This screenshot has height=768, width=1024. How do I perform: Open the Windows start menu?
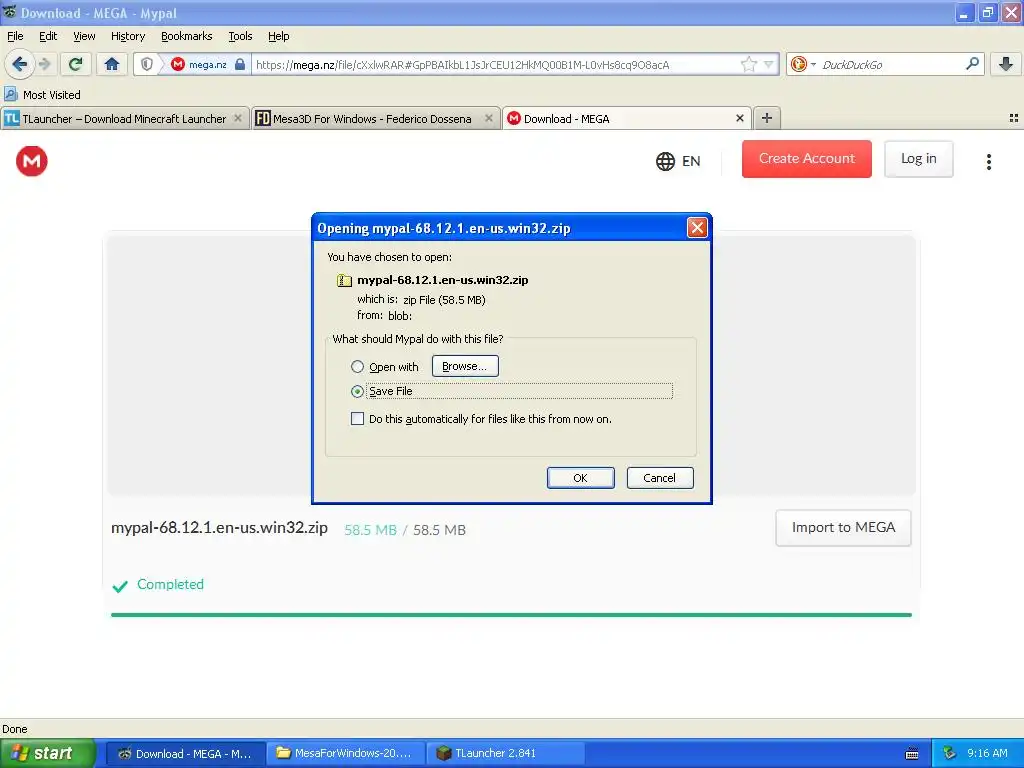click(47, 753)
